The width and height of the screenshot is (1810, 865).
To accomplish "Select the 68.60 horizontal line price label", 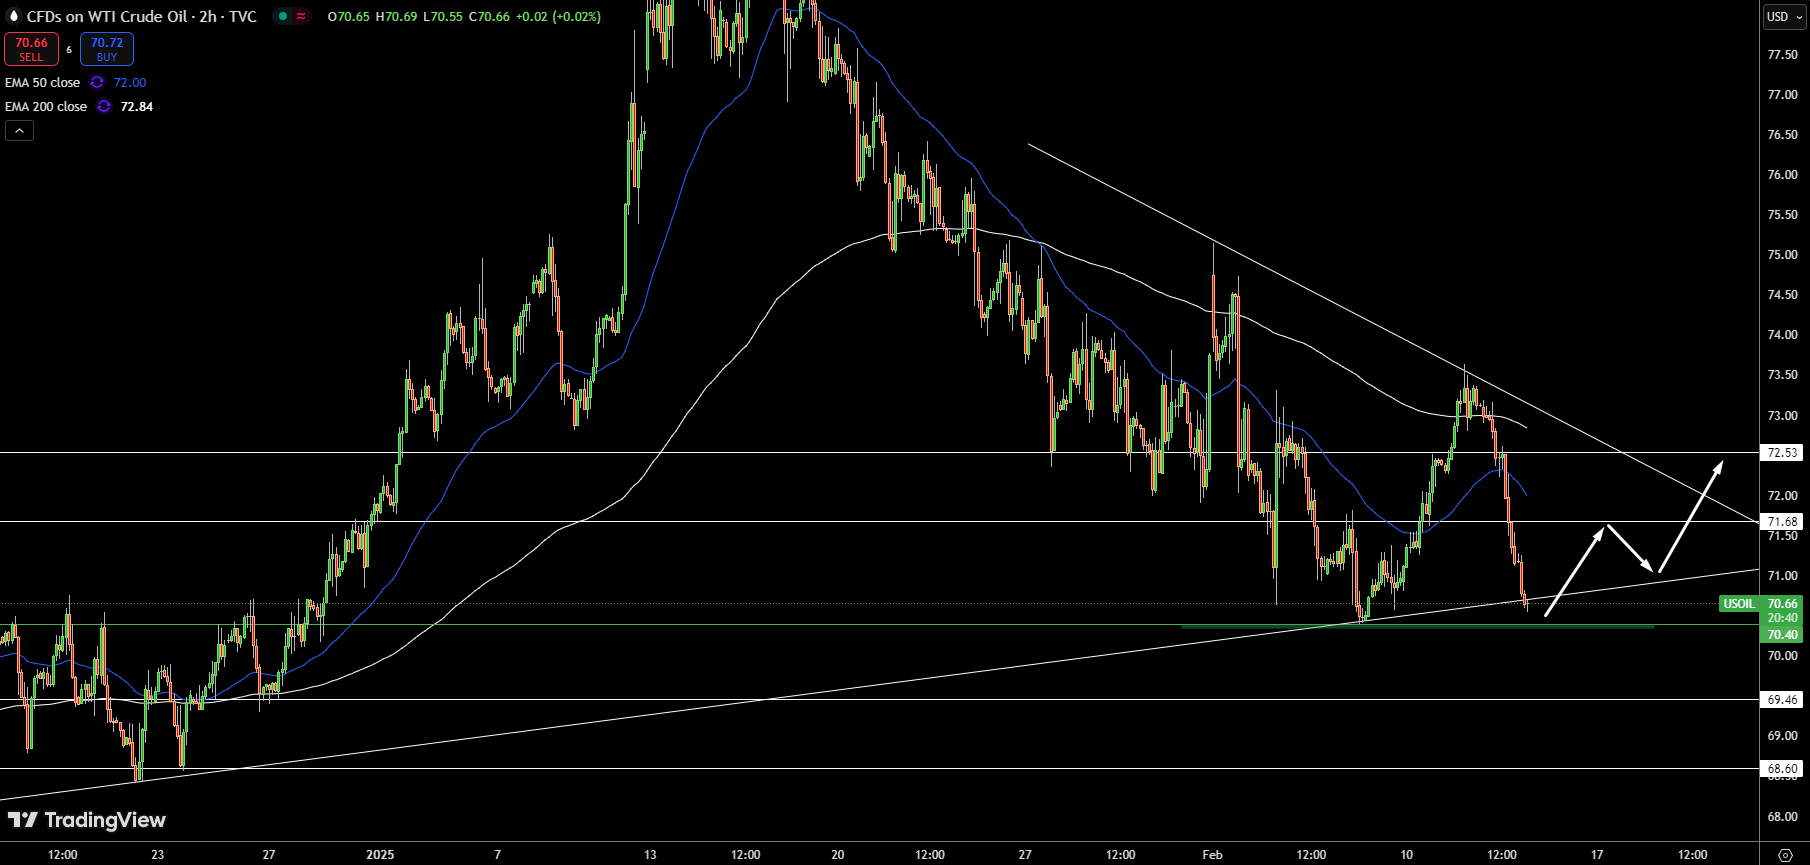I will coord(1783,769).
